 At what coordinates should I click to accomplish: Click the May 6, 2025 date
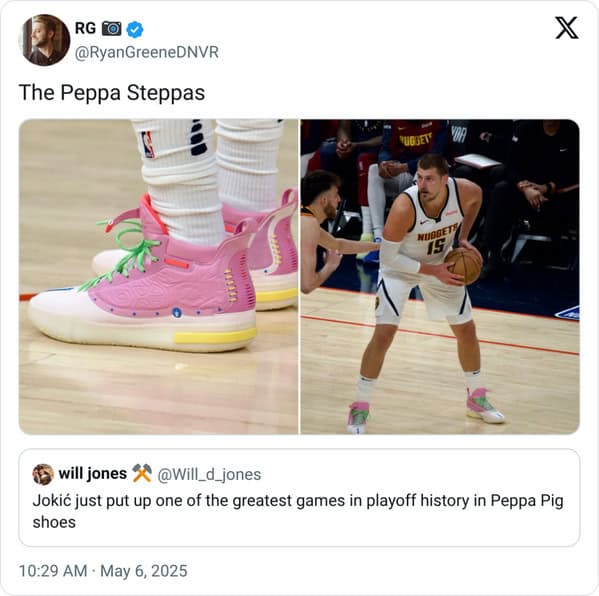(x=144, y=571)
